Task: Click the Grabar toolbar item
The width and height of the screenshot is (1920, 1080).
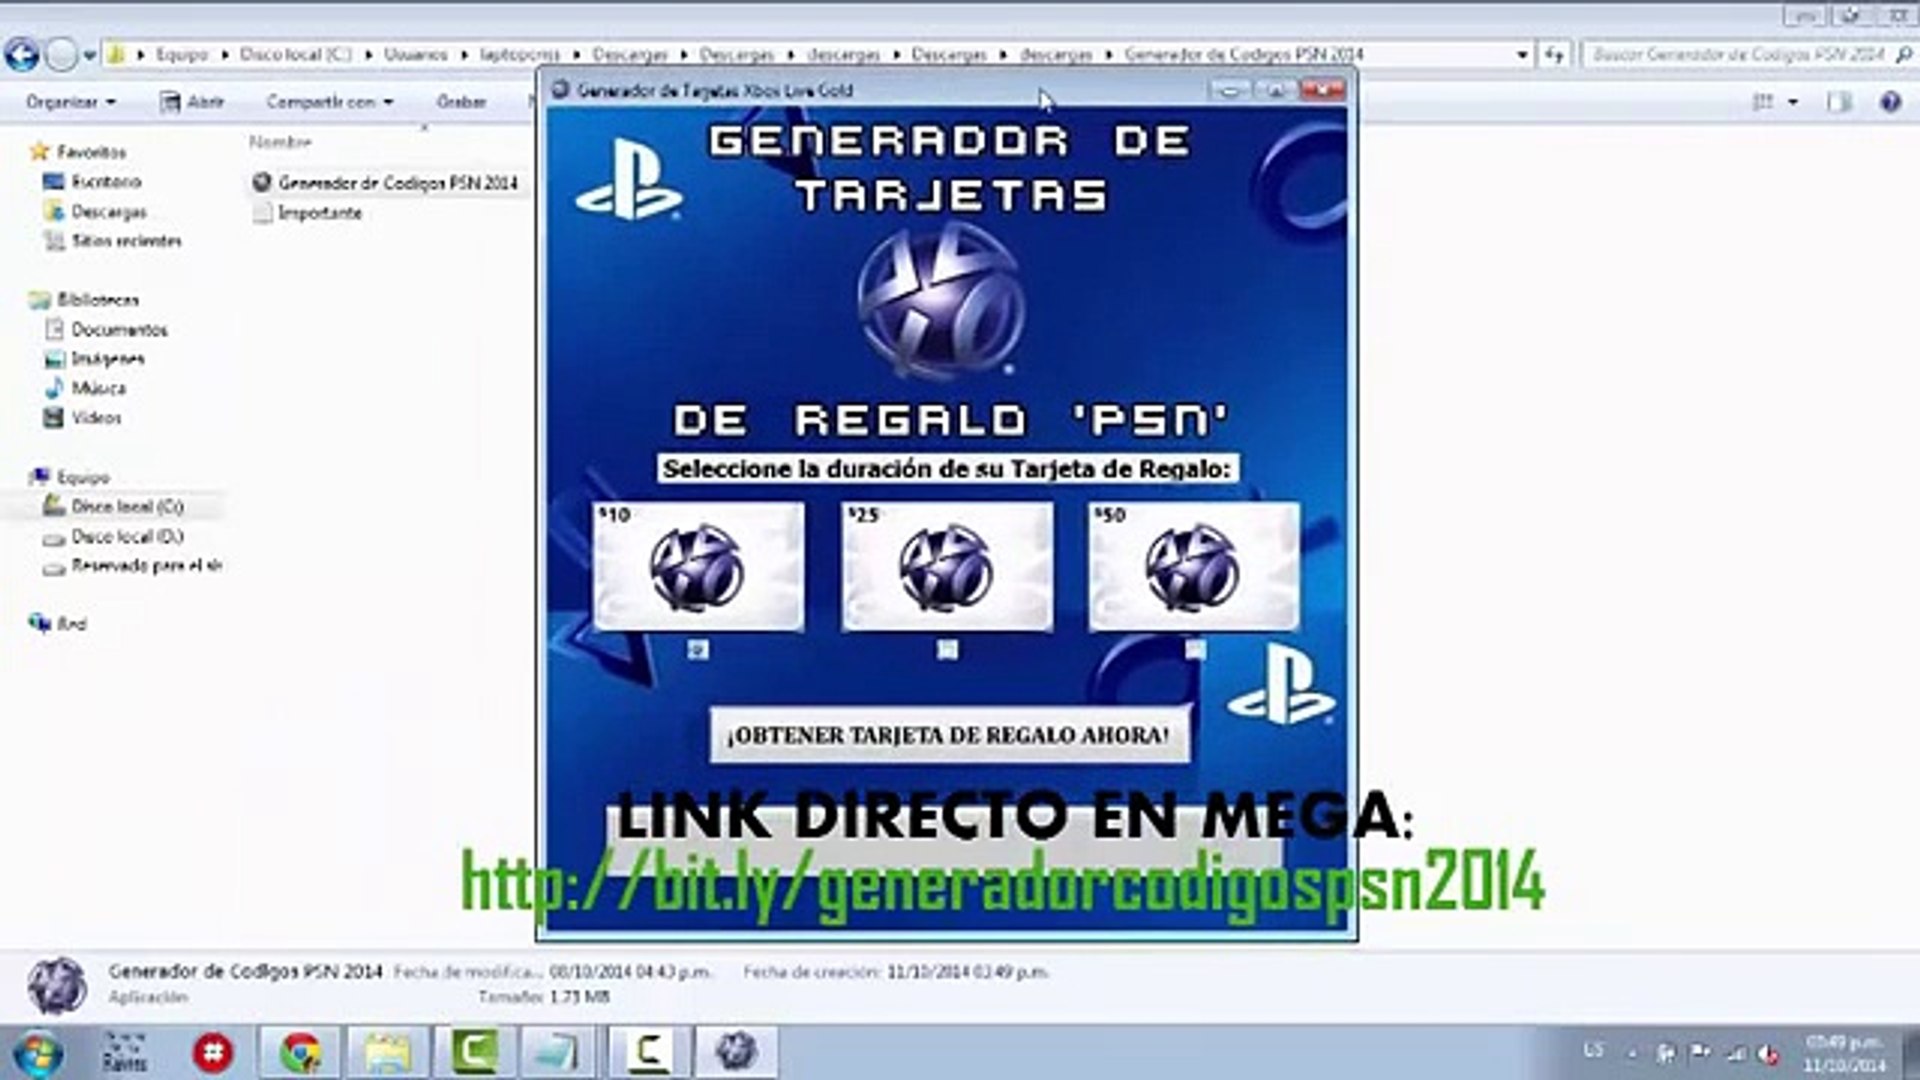Action: [461, 102]
